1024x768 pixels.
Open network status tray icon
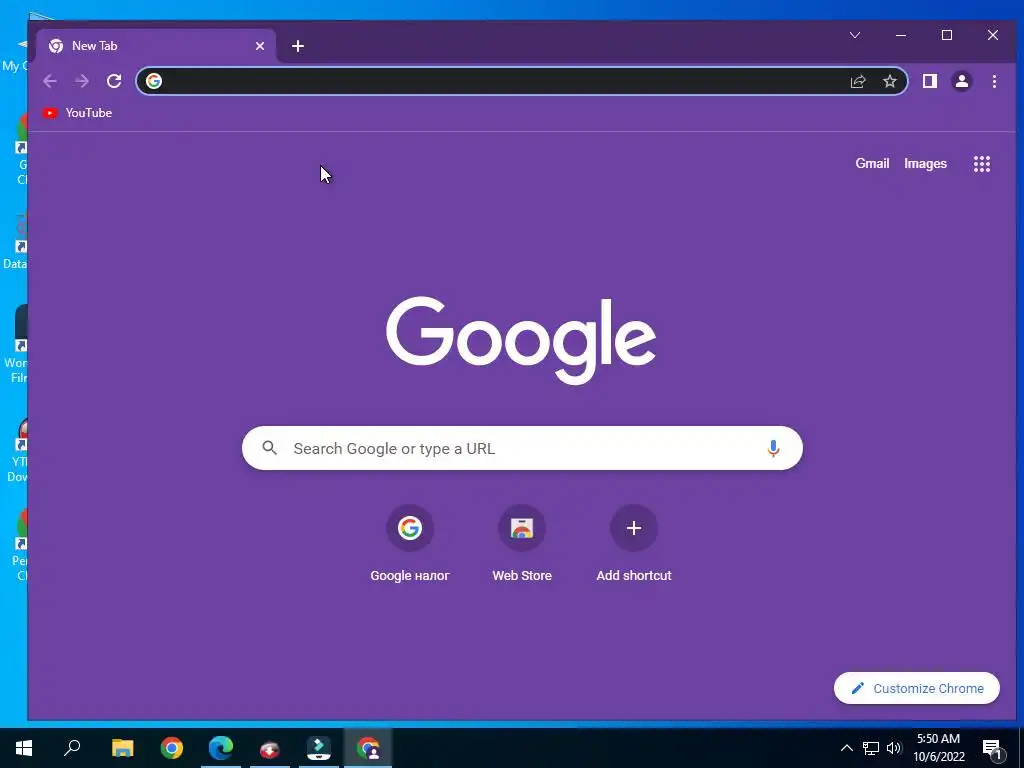(871, 748)
